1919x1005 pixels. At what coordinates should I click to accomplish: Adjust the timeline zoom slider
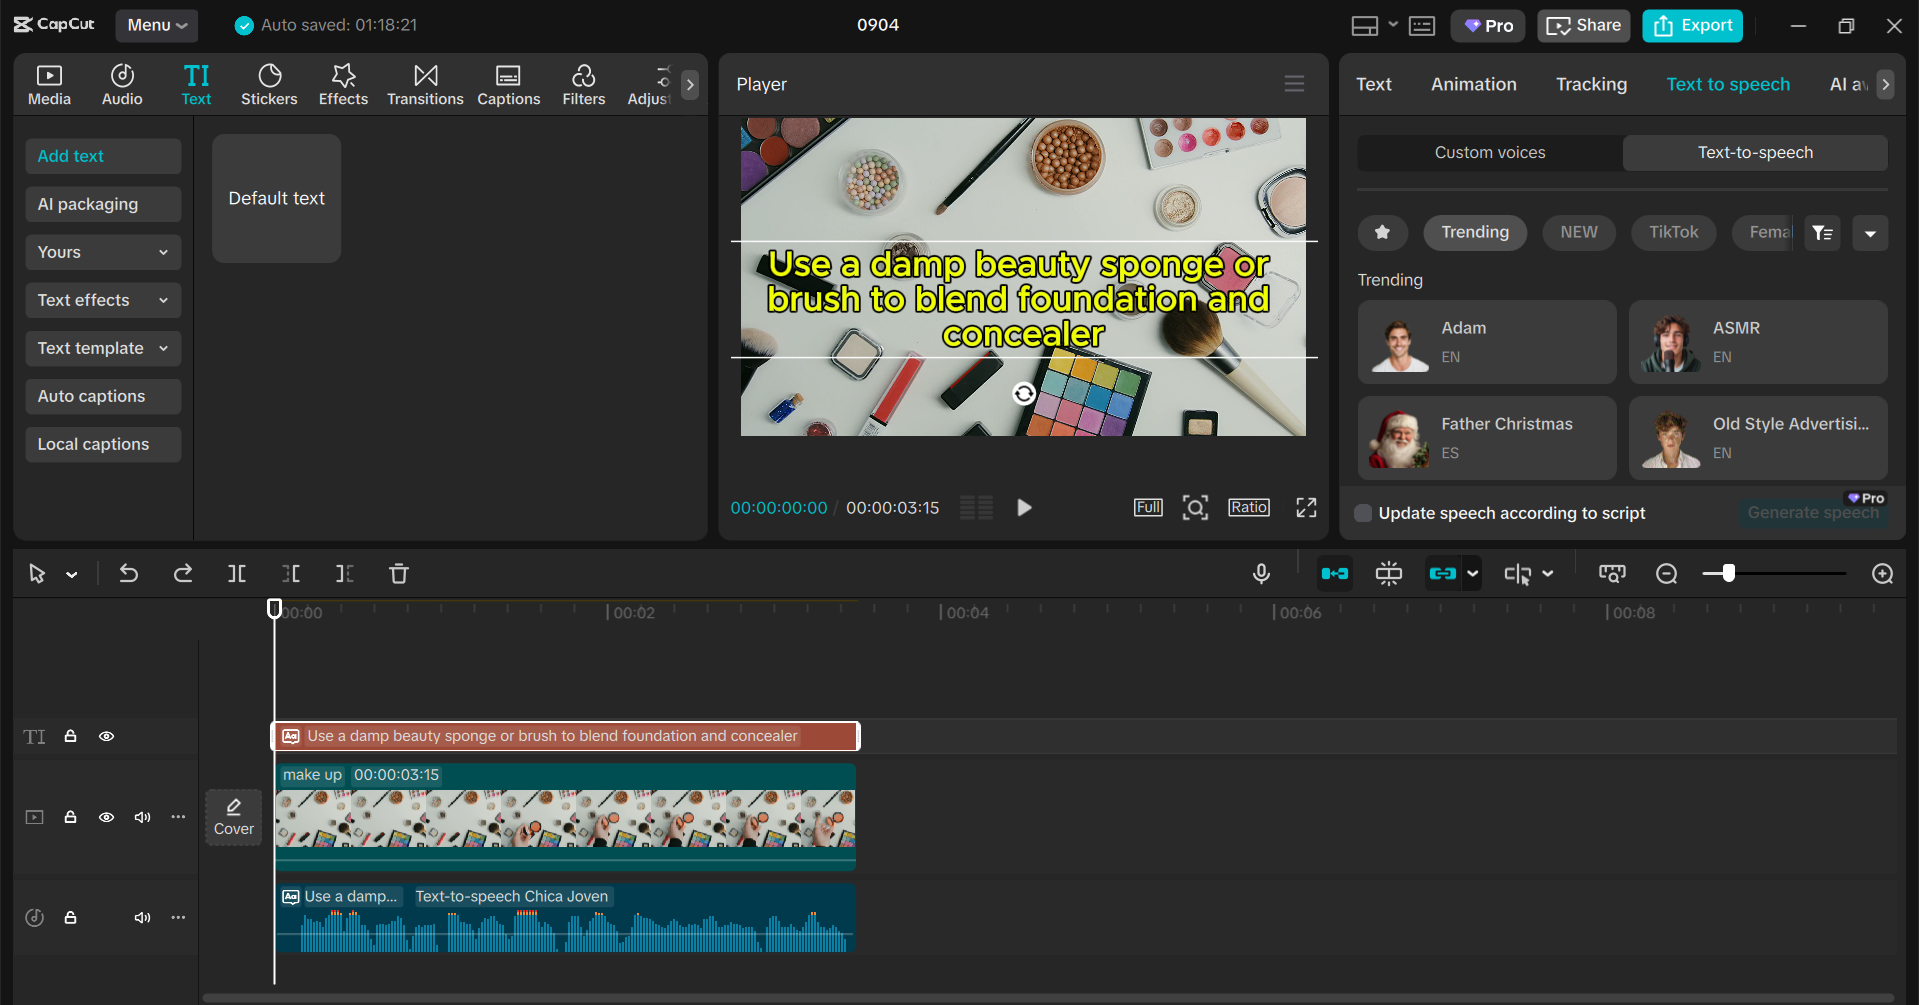click(x=1727, y=573)
